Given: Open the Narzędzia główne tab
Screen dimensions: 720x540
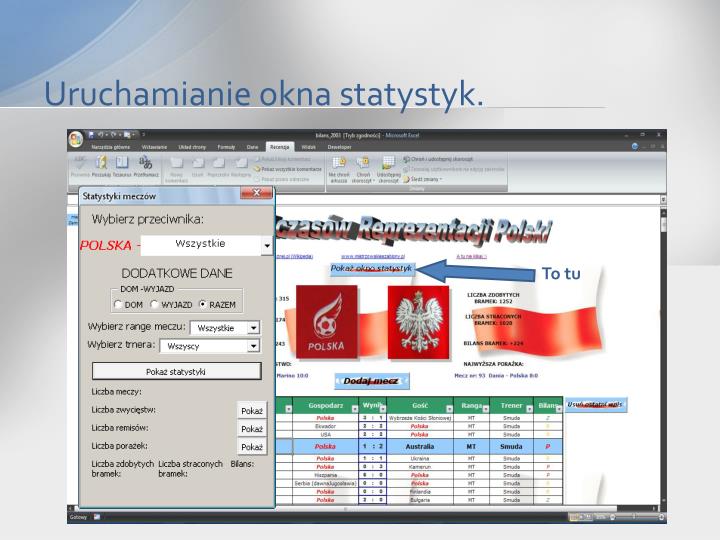Looking at the screenshot, I should coord(111,147).
